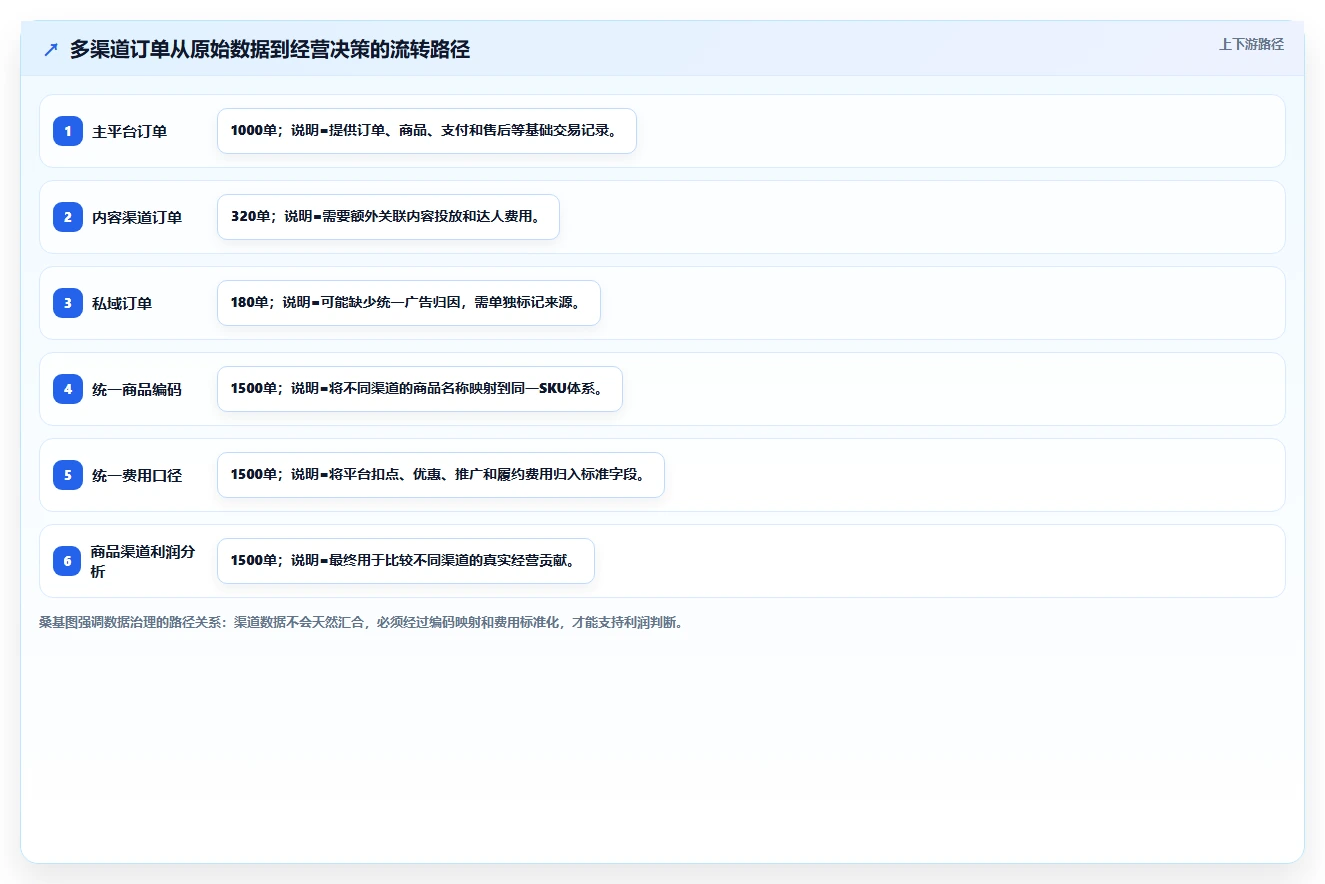Click the arrow icon beside the title
Viewport: 1325px width, 884px height.
[51, 49]
